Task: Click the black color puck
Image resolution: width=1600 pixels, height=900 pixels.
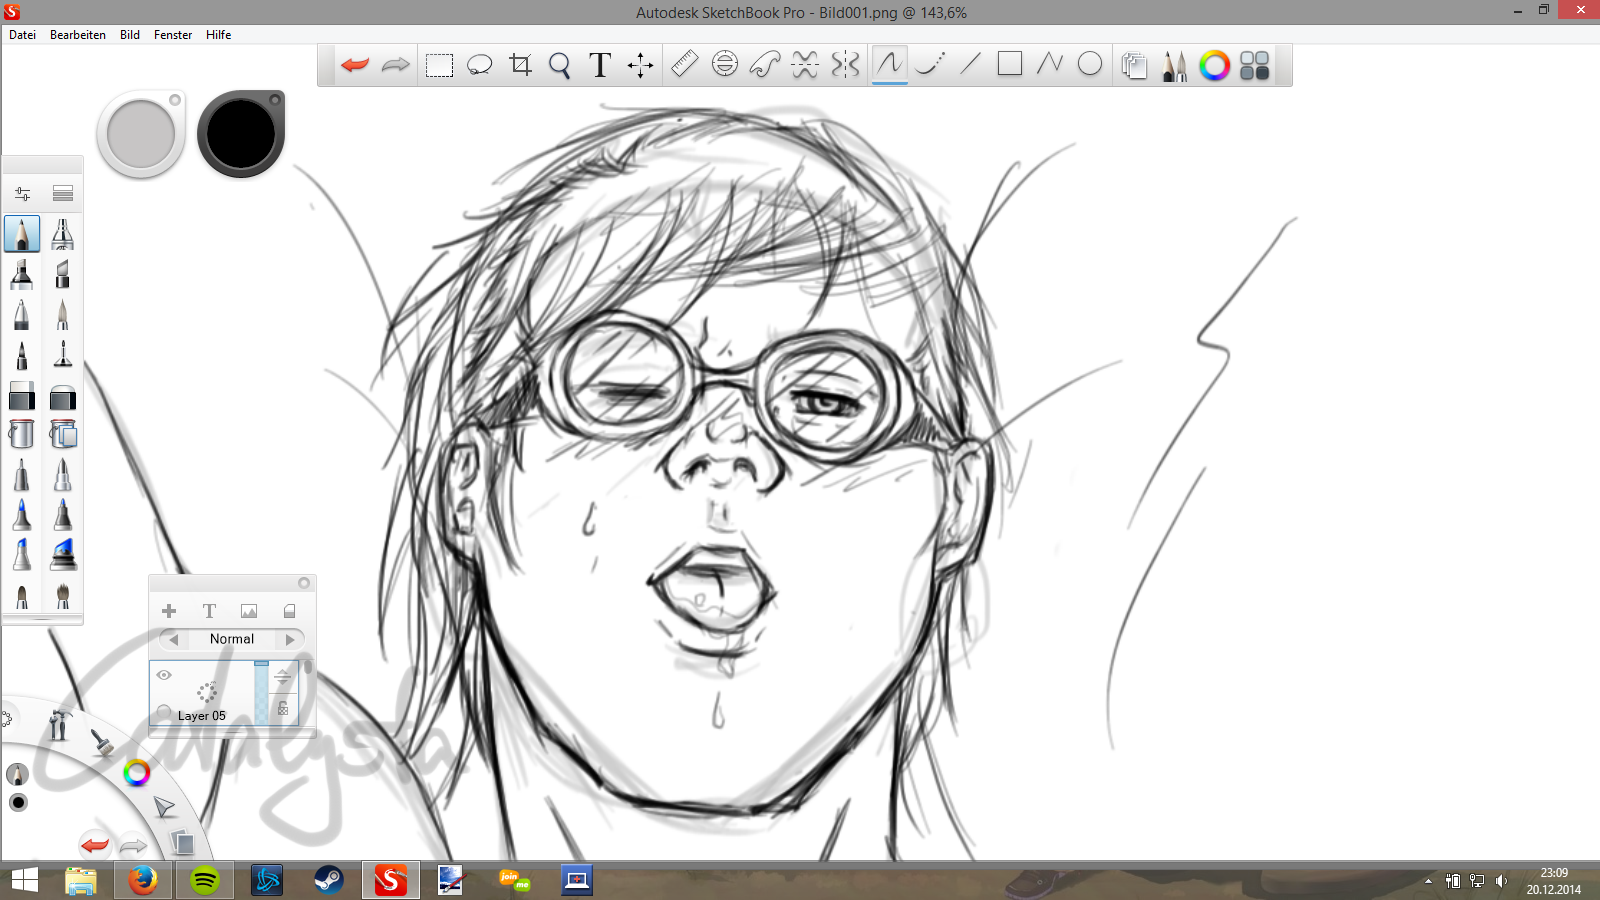Action: pos(241,135)
